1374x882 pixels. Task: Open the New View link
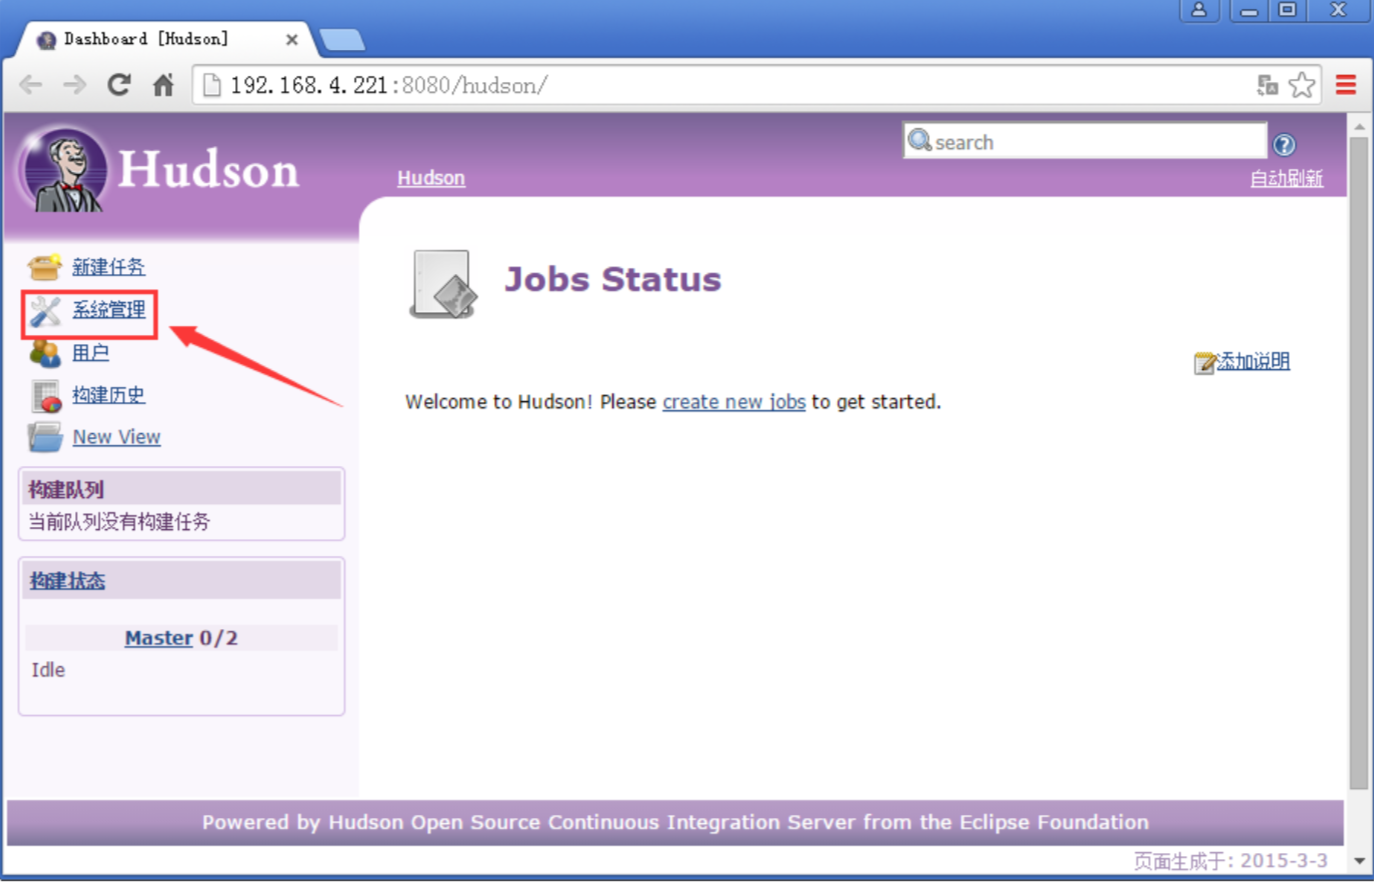tap(116, 437)
